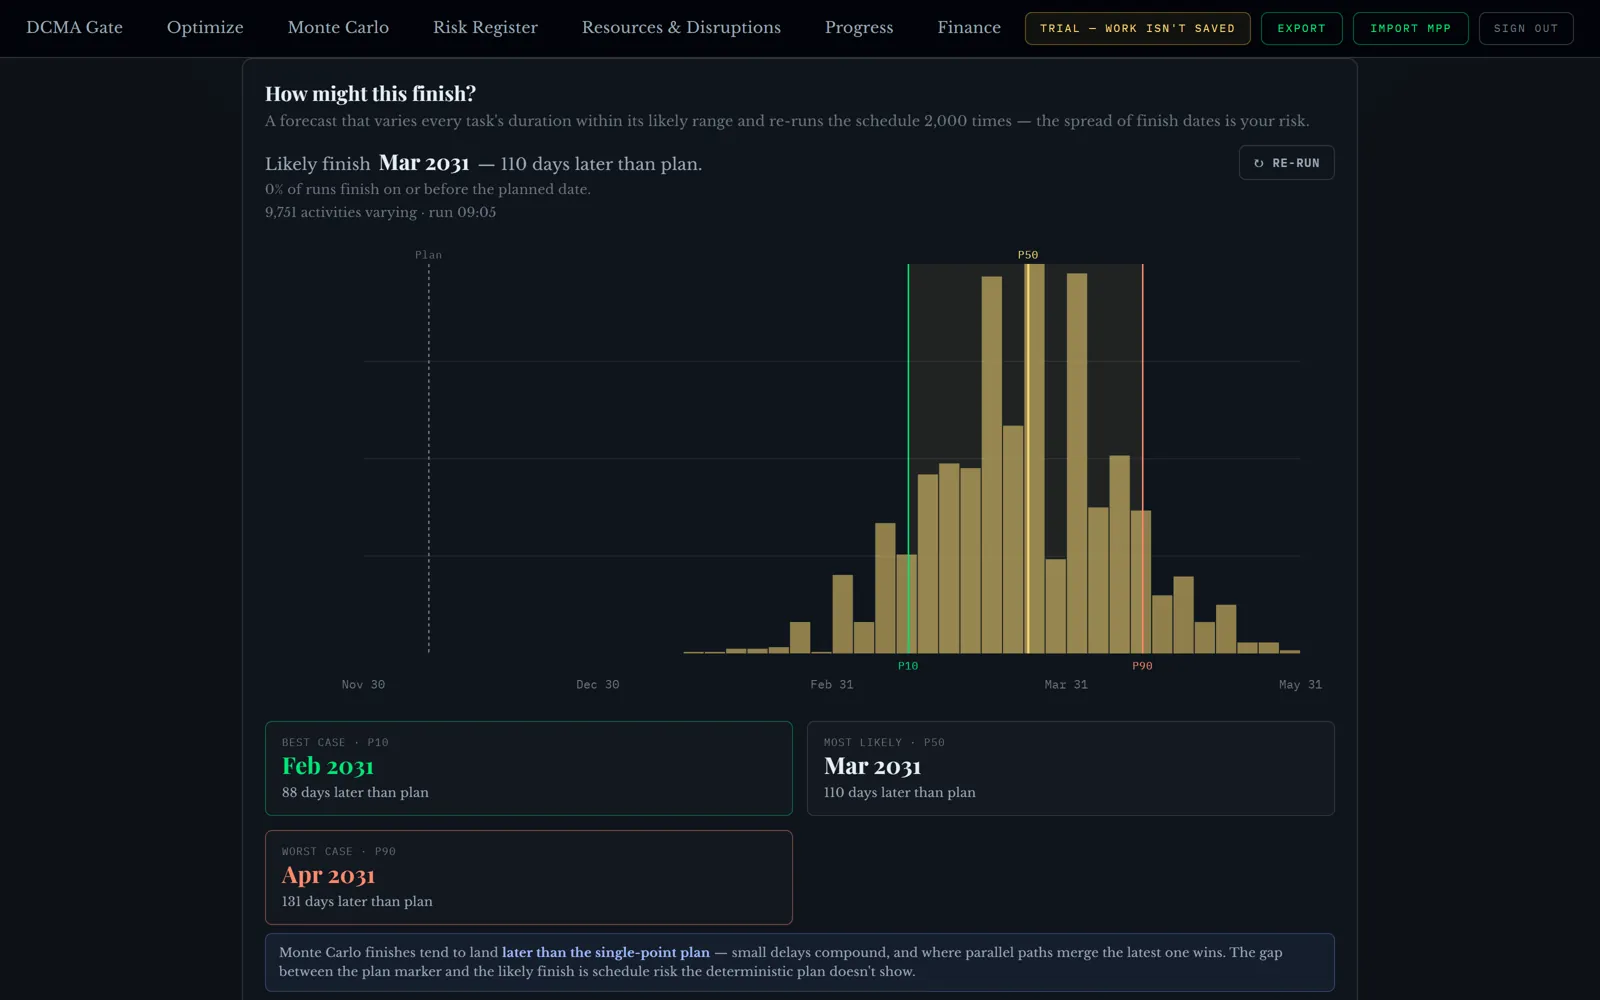Click '0% of runs finish on or before' text
The width and height of the screenshot is (1600, 1000).
tap(427, 189)
